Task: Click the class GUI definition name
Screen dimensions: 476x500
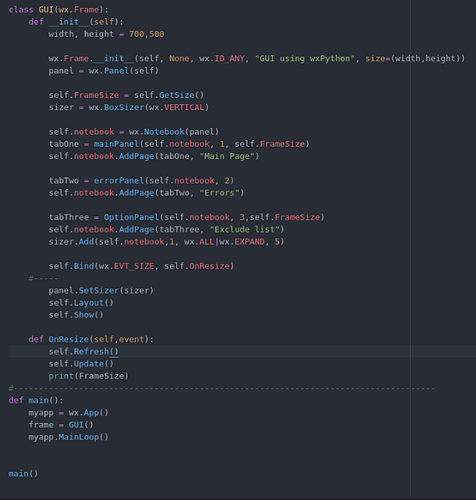Action: pyautogui.click(x=46, y=10)
